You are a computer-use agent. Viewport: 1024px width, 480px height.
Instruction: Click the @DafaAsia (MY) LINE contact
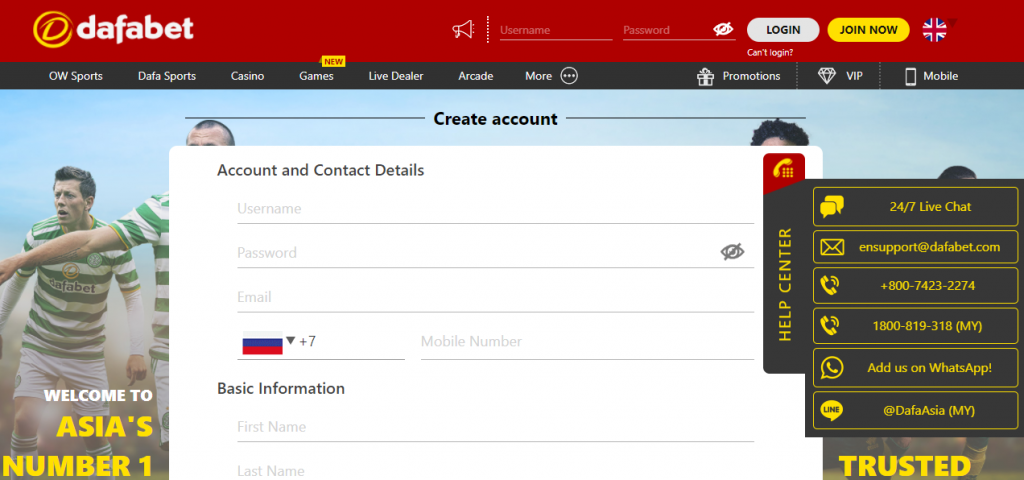pyautogui.click(x=916, y=410)
